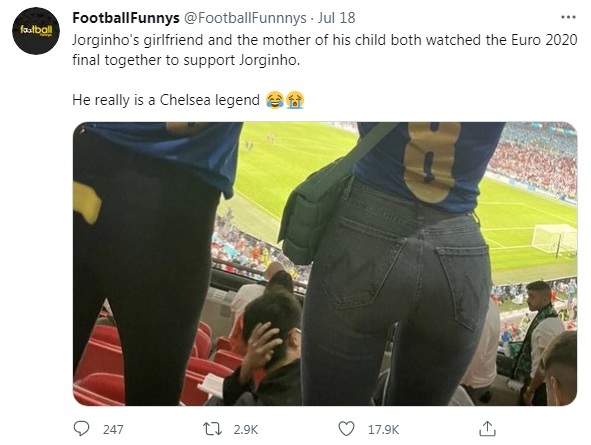Click the reply speech bubble icon
The width and height of the screenshot is (591, 445).
(x=81, y=429)
